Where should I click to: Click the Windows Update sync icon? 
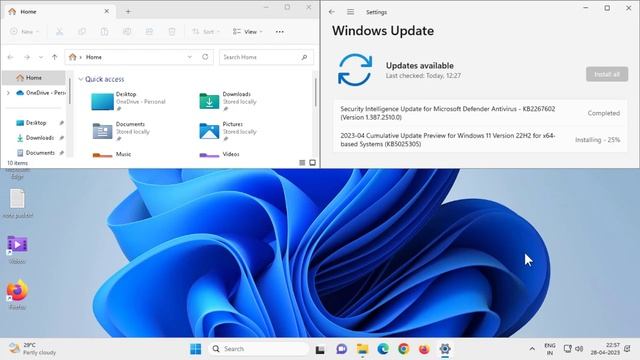[x=355, y=70]
